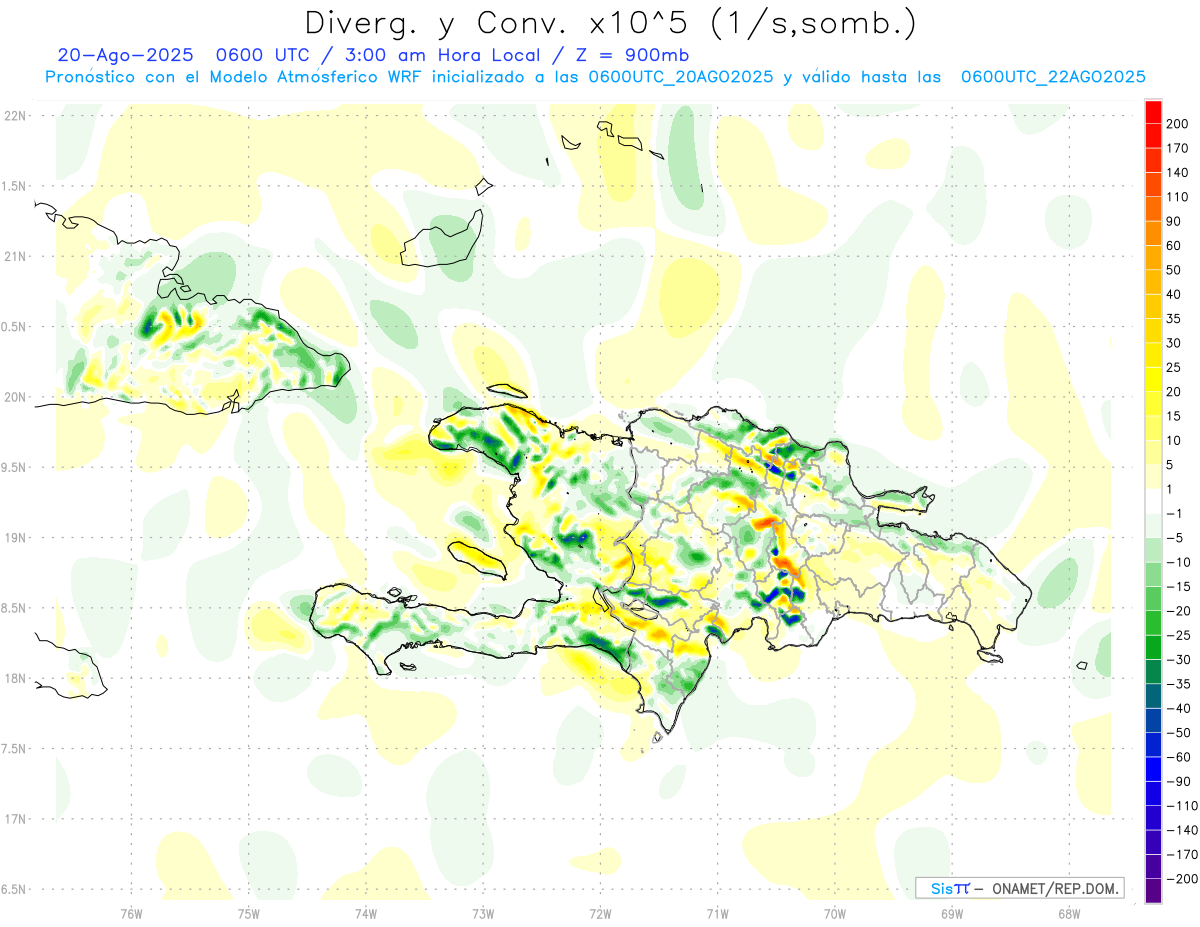The image size is (1200, 927).
Task: Click the colorbar value "140"
Action: 1178,172
